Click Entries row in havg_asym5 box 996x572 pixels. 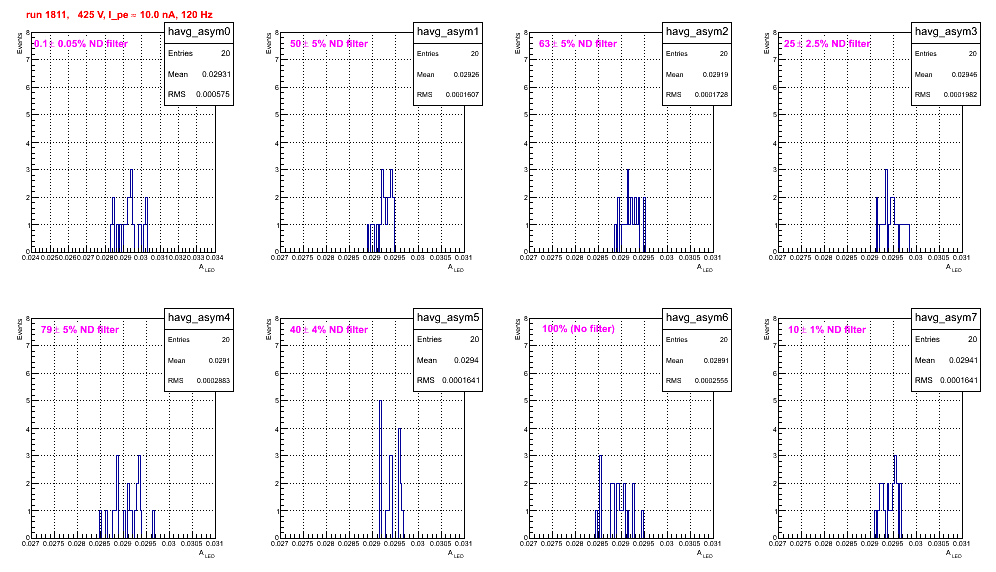[448, 340]
